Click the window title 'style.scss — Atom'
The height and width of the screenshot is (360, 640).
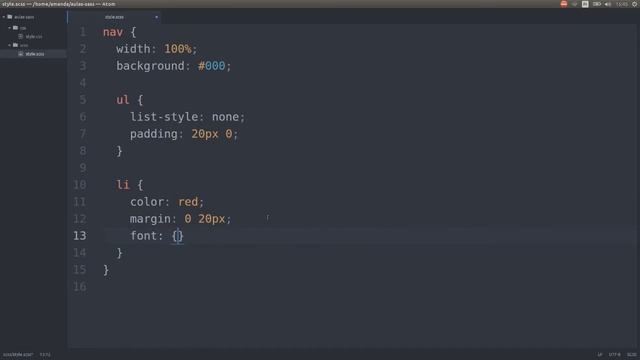(59, 4)
